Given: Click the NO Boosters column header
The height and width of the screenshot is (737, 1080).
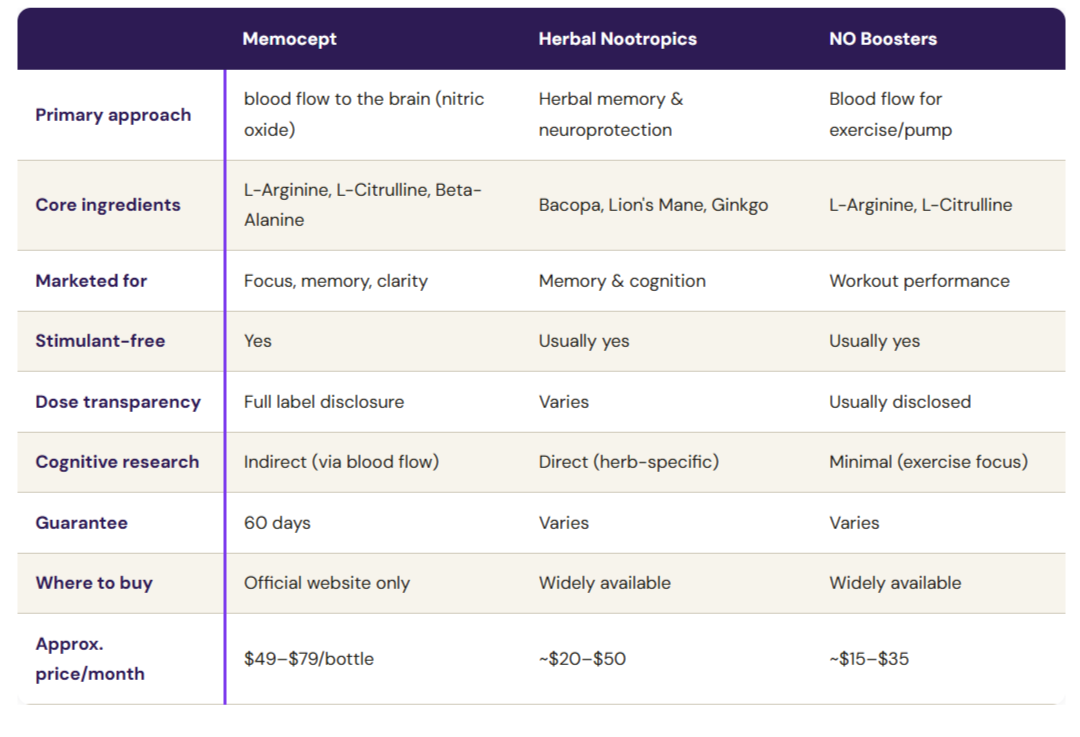Looking at the screenshot, I should point(882,39).
